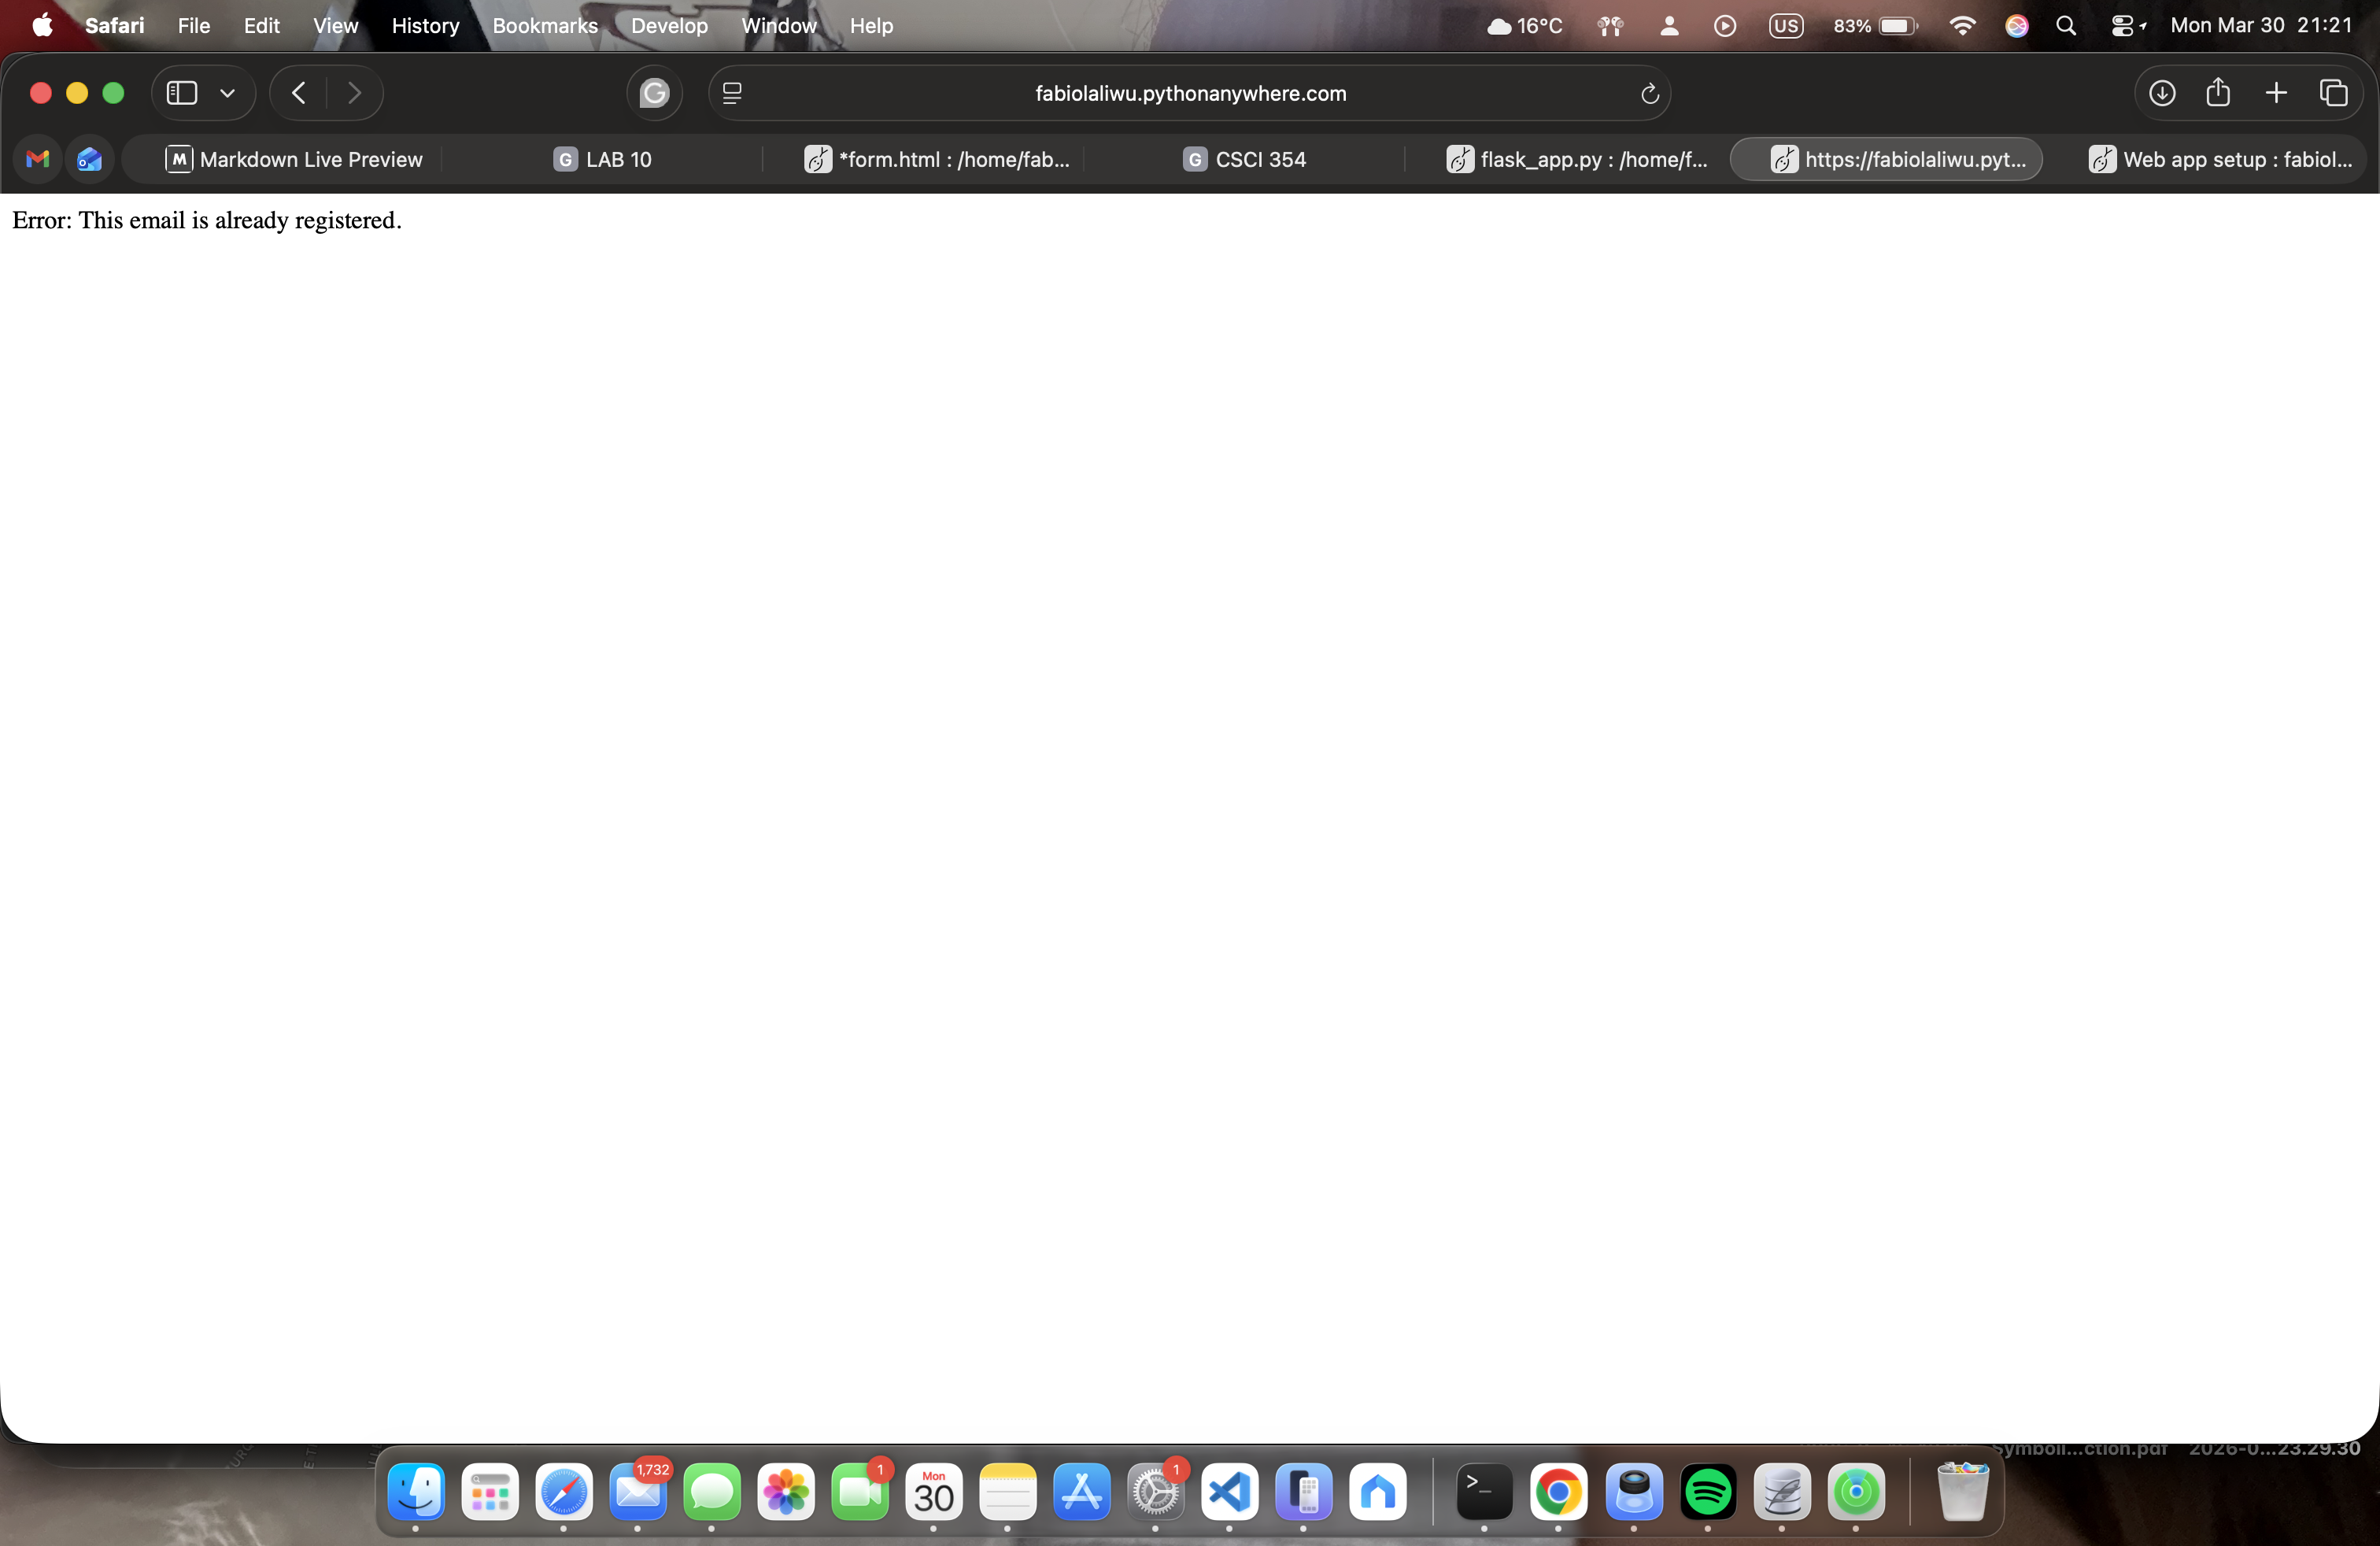Click the address bar URL field
The height and width of the screenshot is (1546, 2380).
point(1190,93)
